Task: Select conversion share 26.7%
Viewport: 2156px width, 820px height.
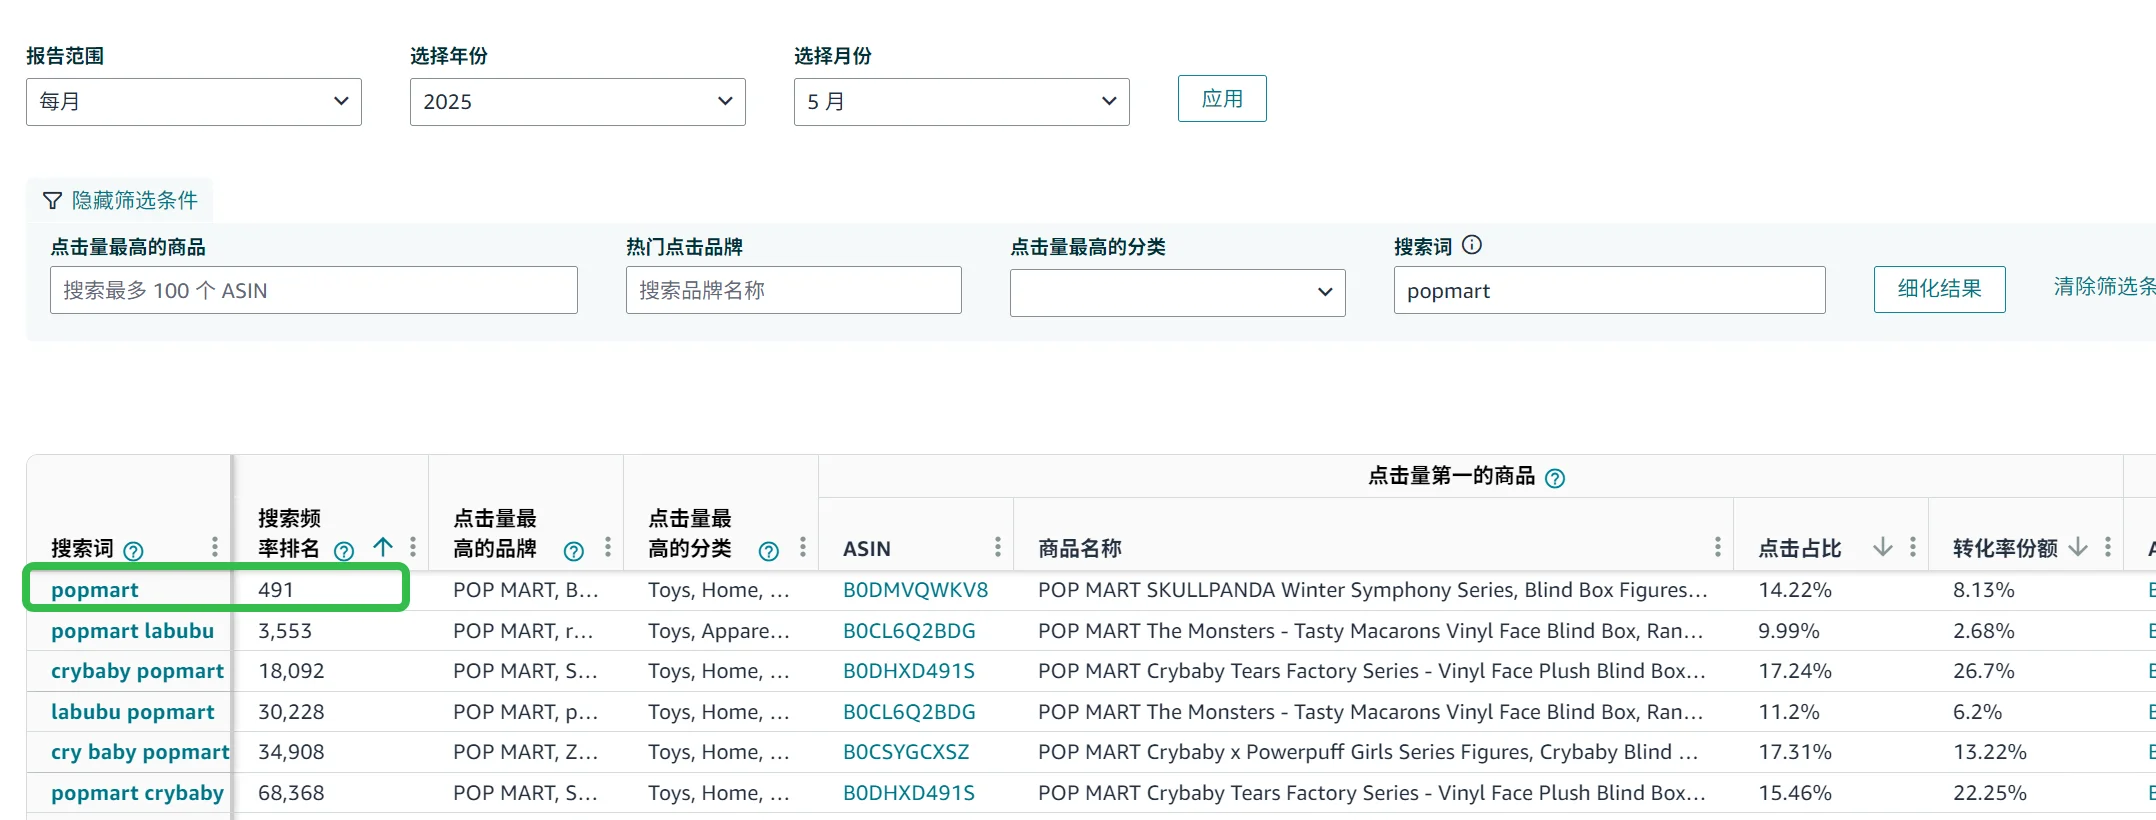Action: (x=1984, y=671)
